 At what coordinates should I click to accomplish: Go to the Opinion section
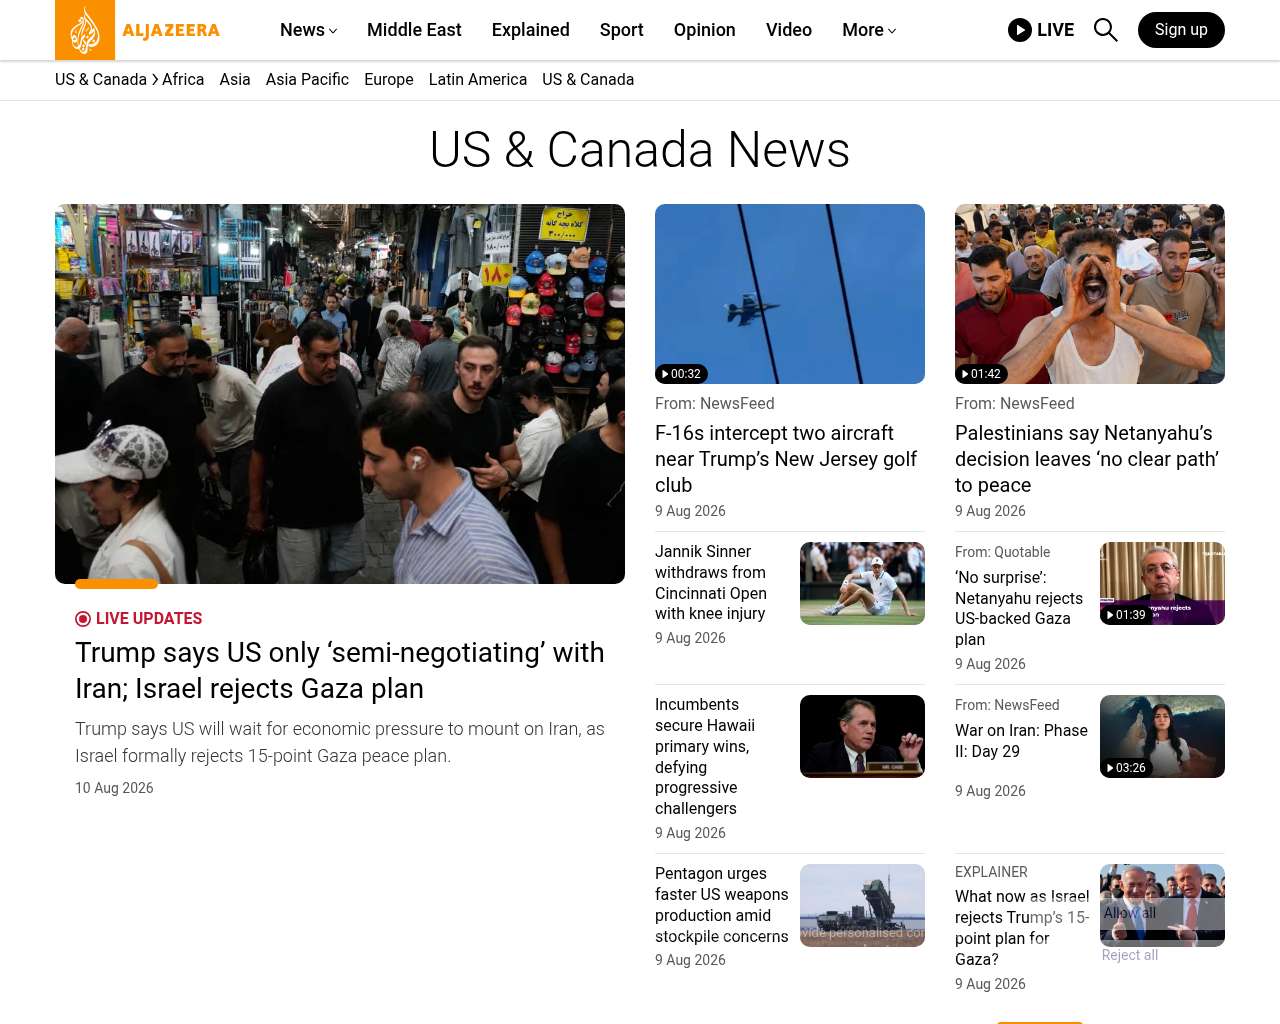[x=705, y=30]
